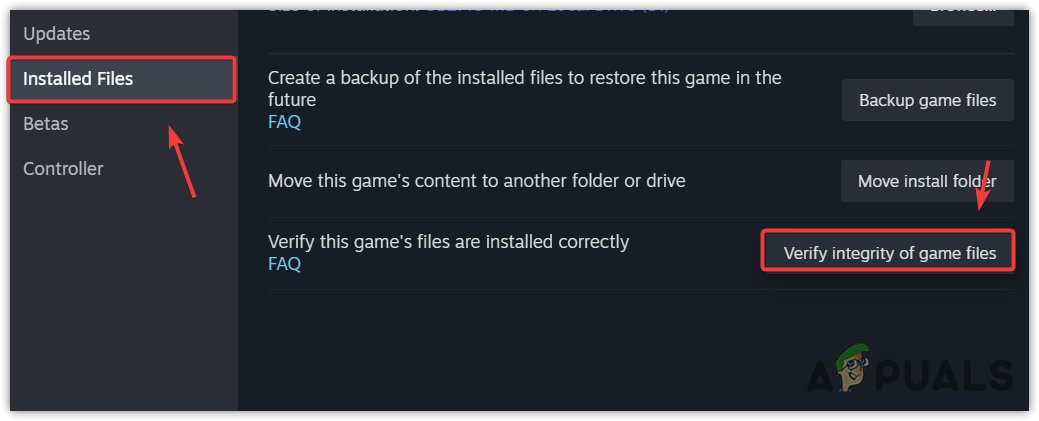Open the Updates section in the sidebar

tap(57, 34)
